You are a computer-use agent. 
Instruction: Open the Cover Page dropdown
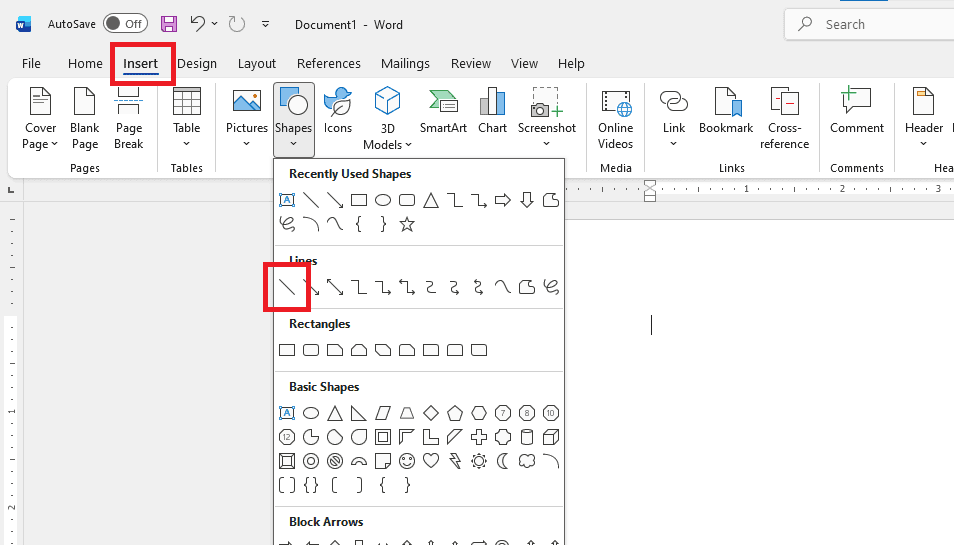40,119
